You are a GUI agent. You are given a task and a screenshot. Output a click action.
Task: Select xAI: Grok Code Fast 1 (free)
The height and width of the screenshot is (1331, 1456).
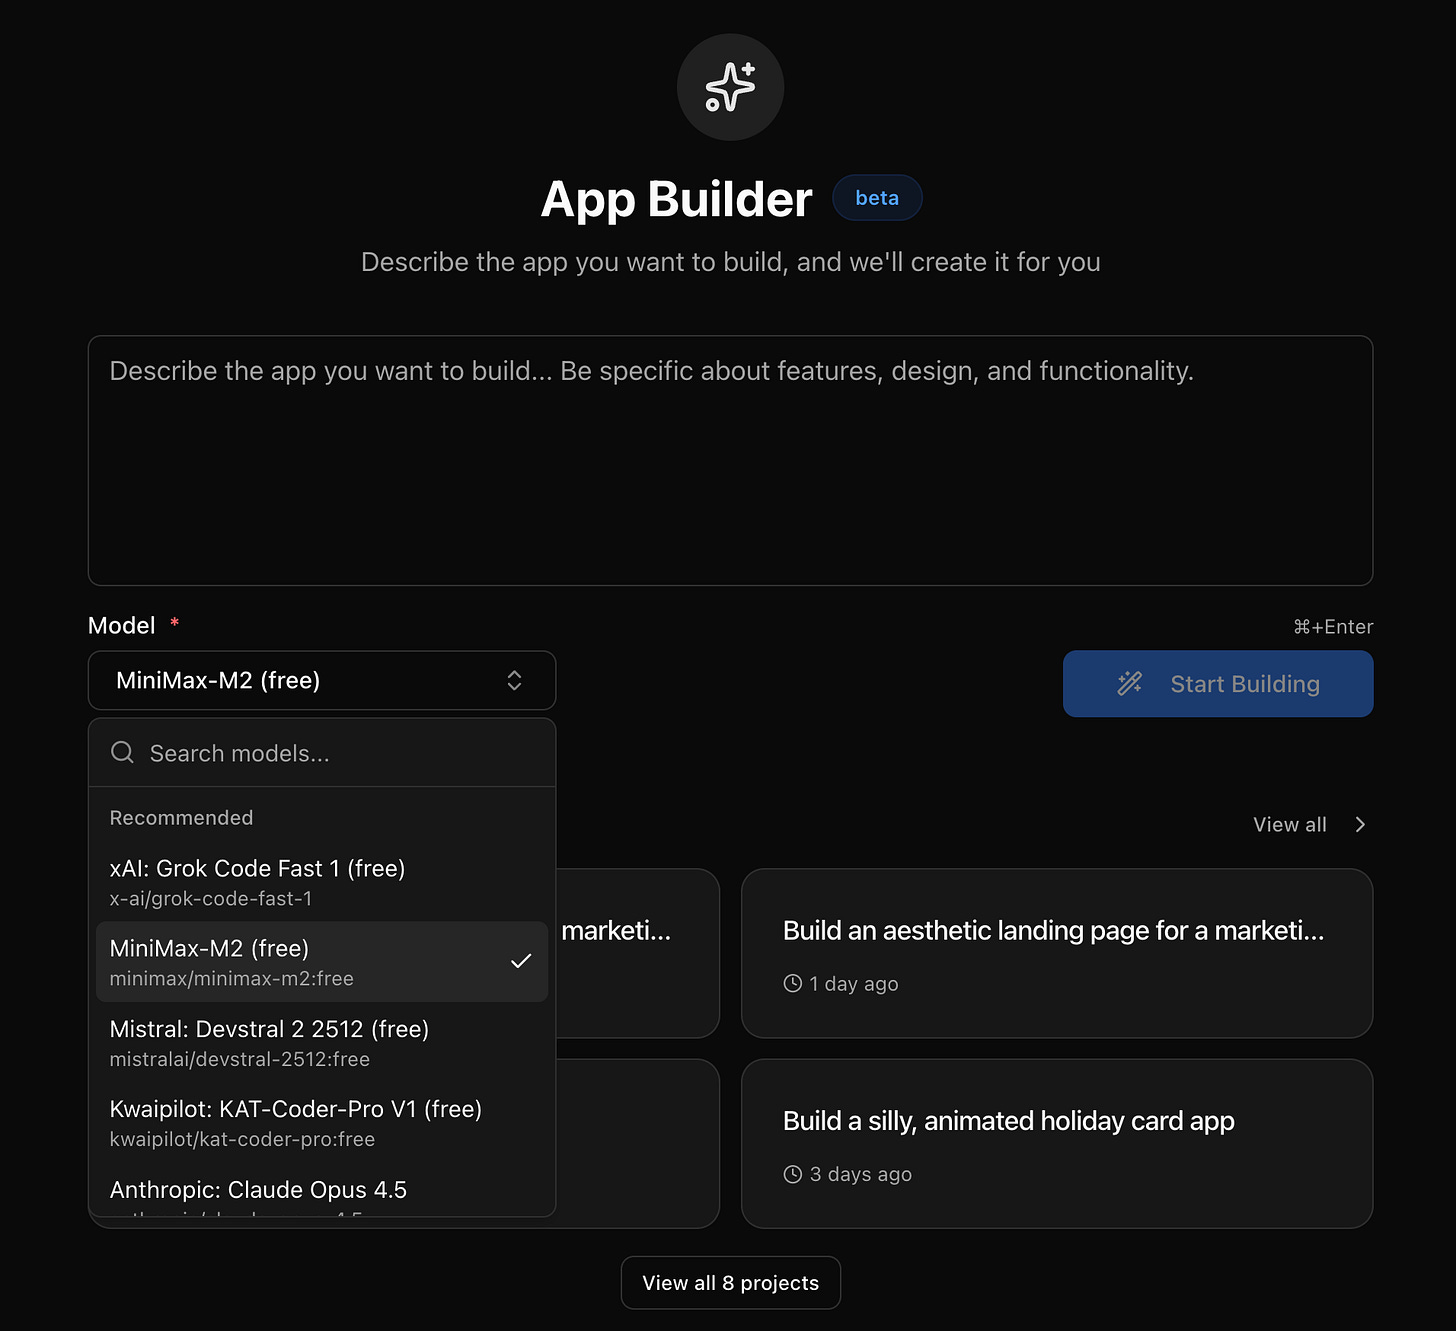pos(322,882)
